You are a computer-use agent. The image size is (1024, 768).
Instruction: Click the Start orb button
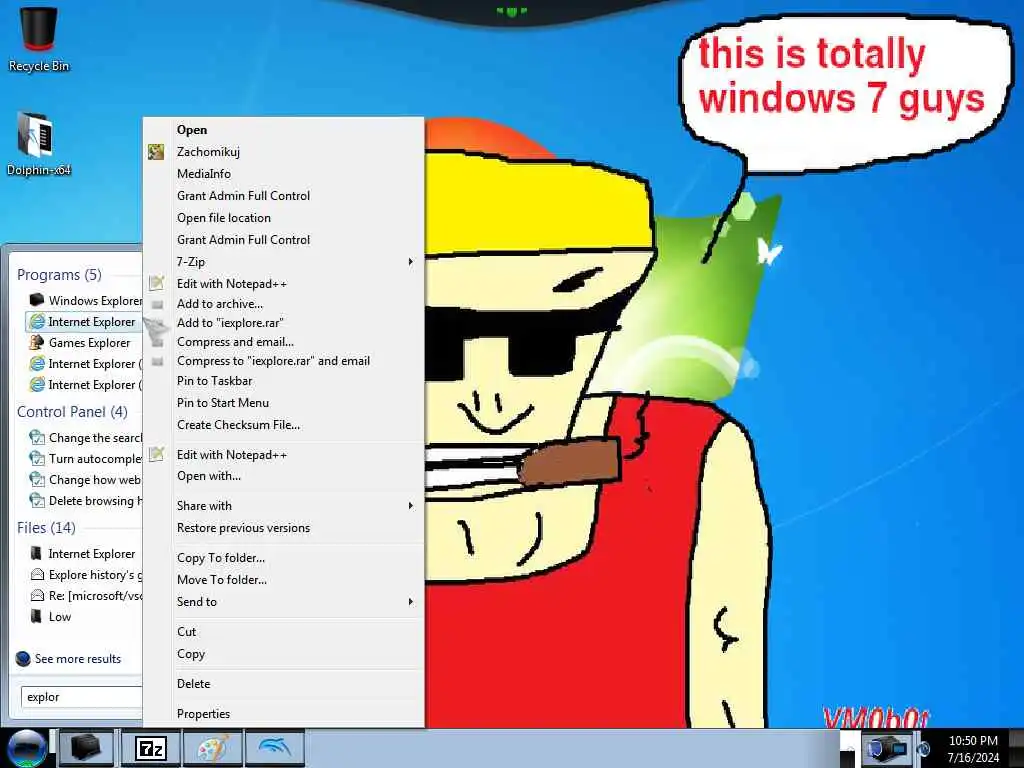point(27,748)
